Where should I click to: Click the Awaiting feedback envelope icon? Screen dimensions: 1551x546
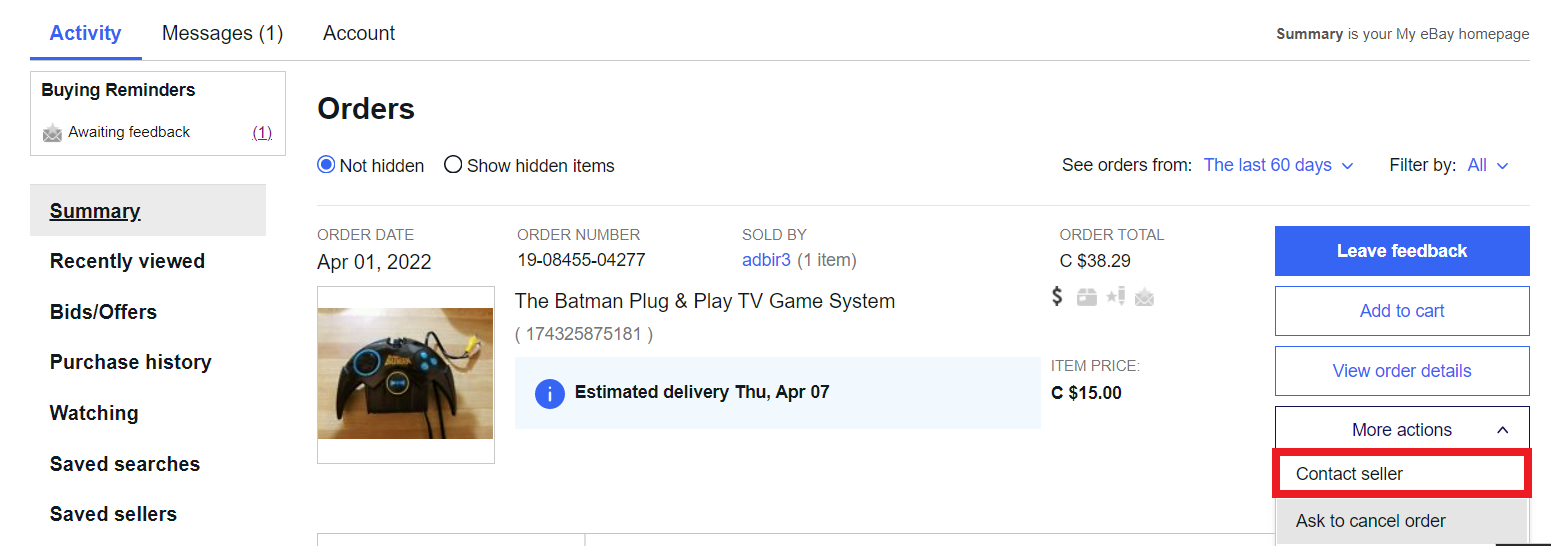tap(52, 133)
